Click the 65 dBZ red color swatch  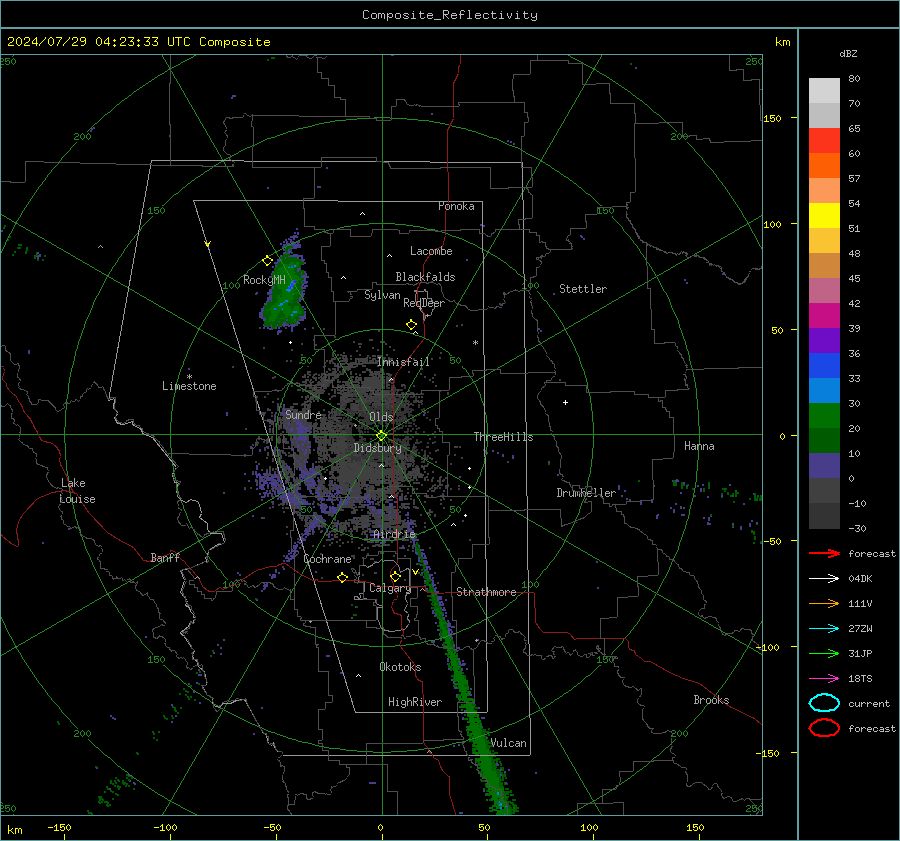pos(824,140)
